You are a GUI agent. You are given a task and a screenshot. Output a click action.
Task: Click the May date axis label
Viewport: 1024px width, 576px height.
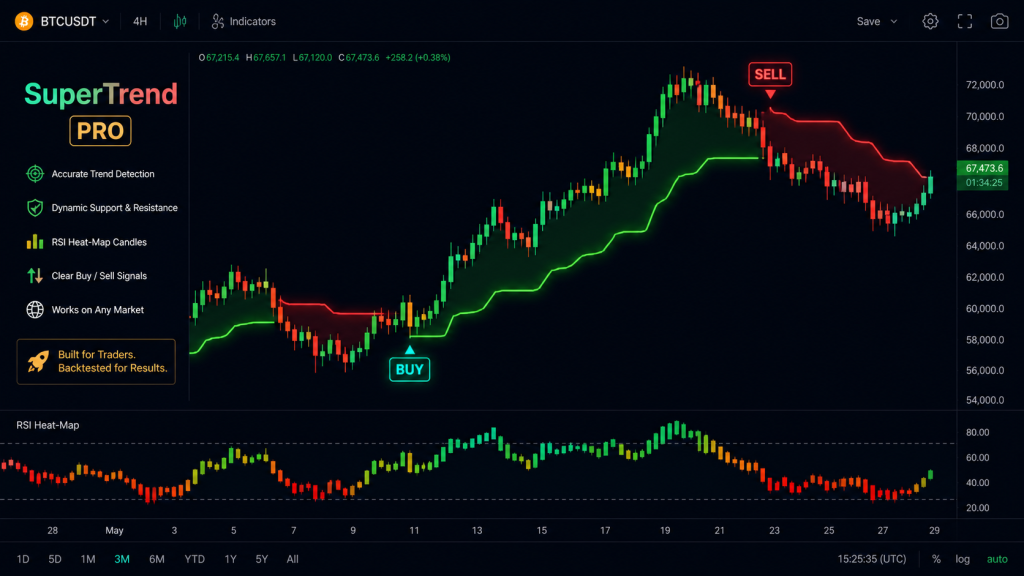[x=114, y=530]
